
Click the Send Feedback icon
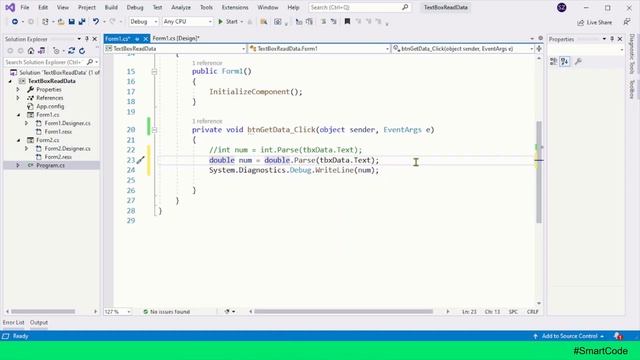click(627, 22)
